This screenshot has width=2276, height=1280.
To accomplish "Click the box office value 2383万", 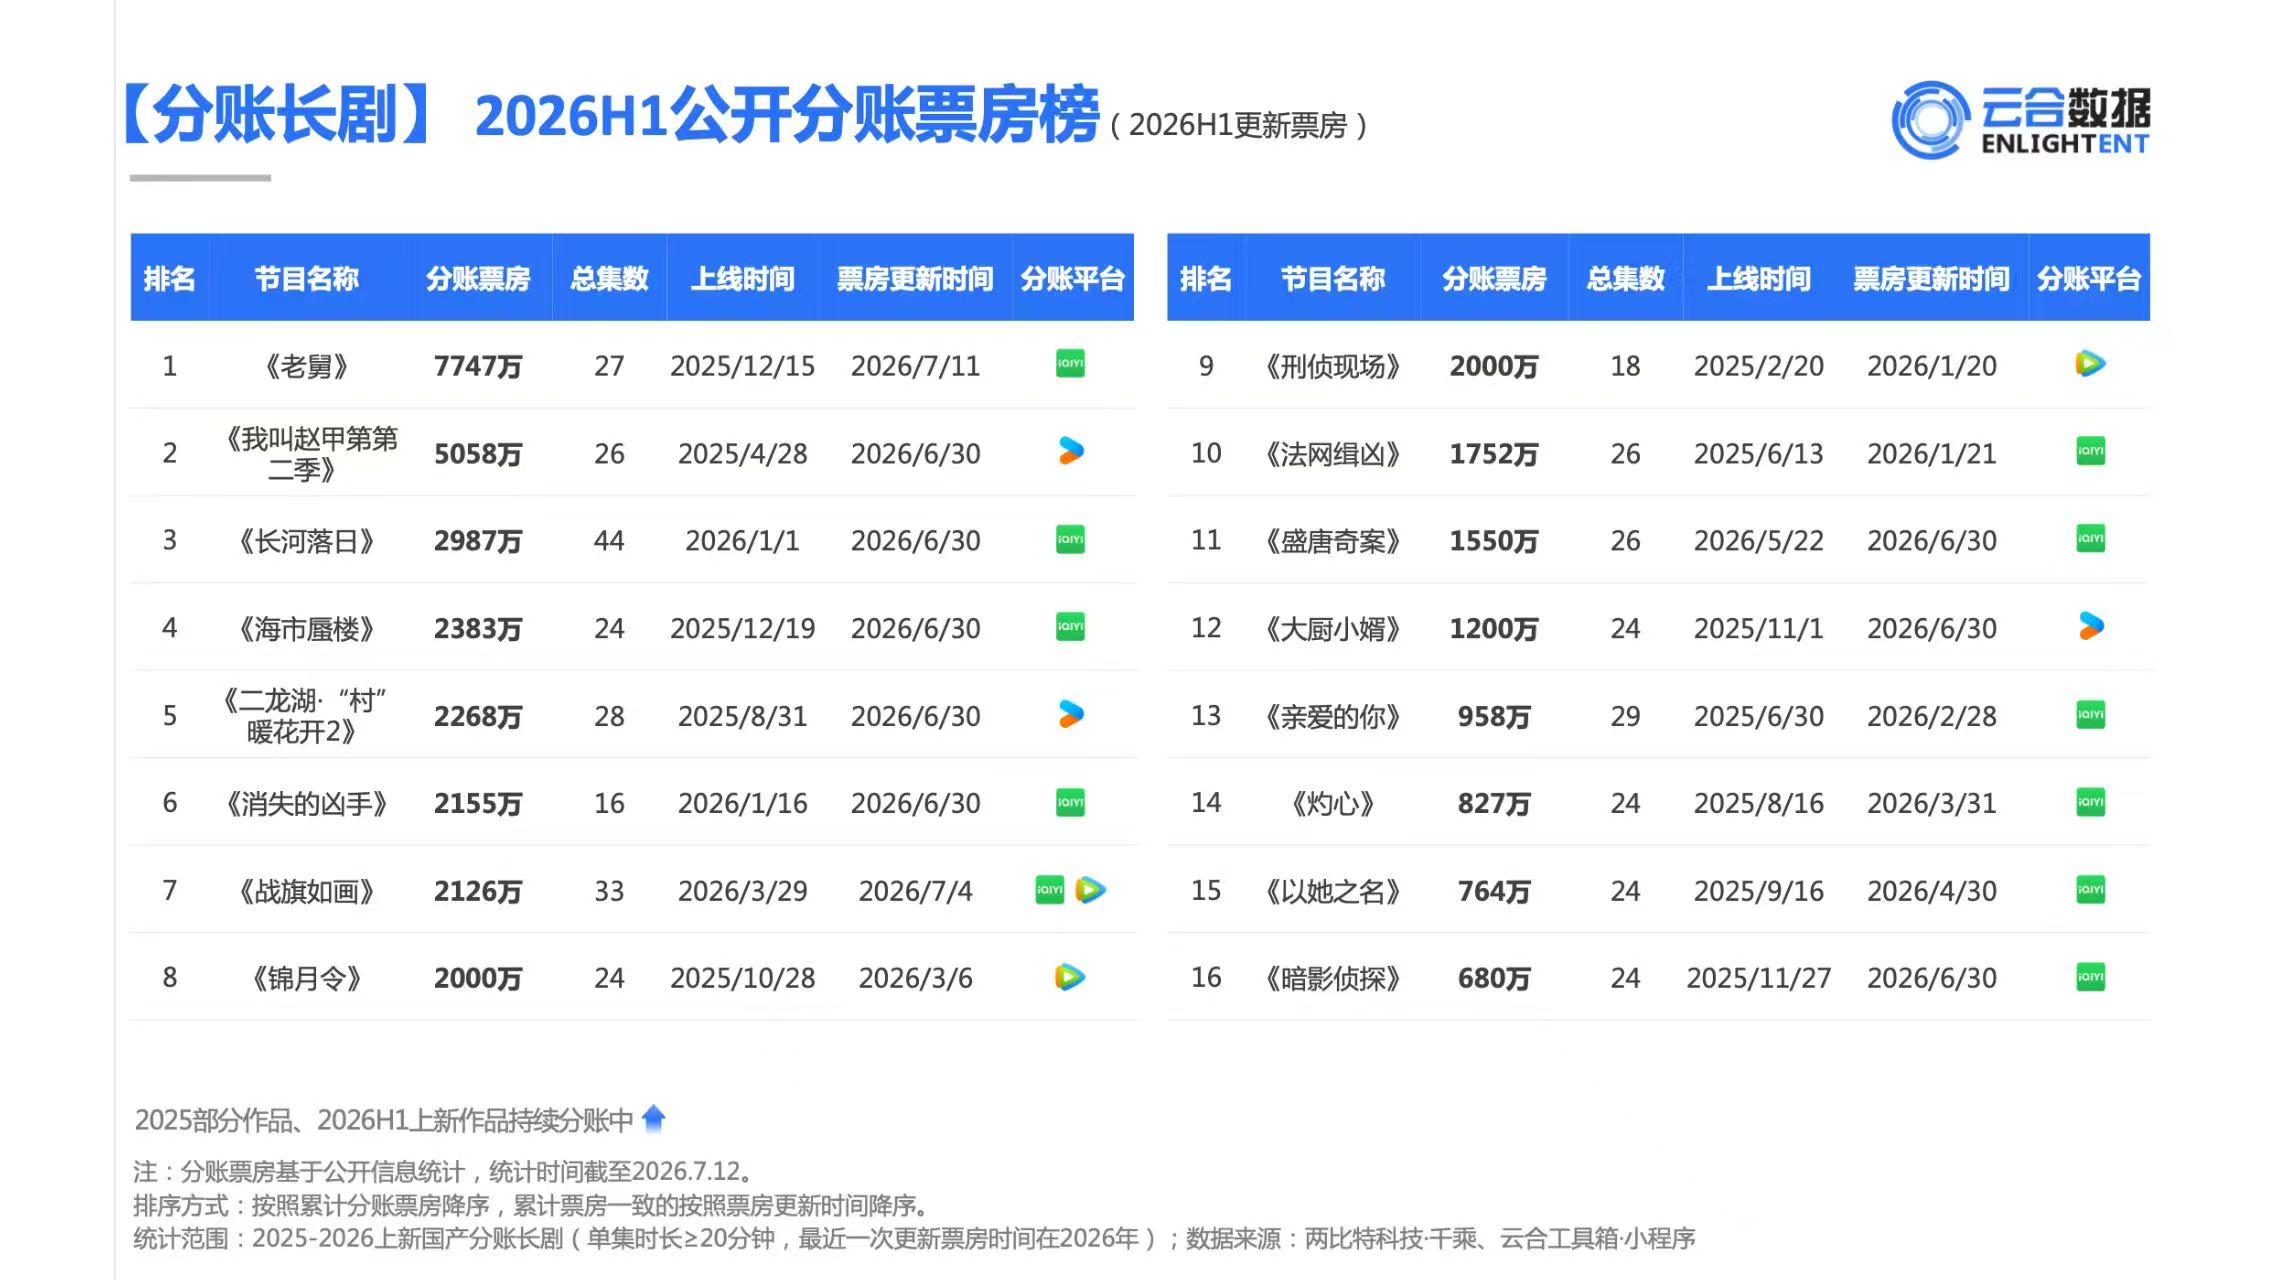I will pos(478,629).
